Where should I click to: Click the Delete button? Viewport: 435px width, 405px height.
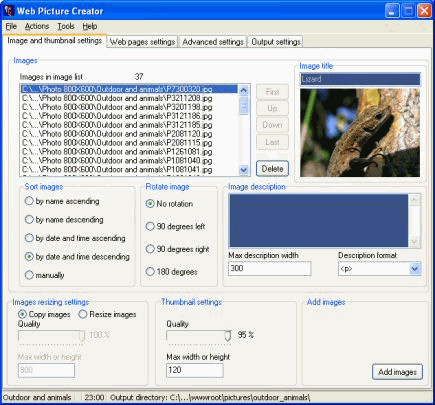tap(272, 169)
